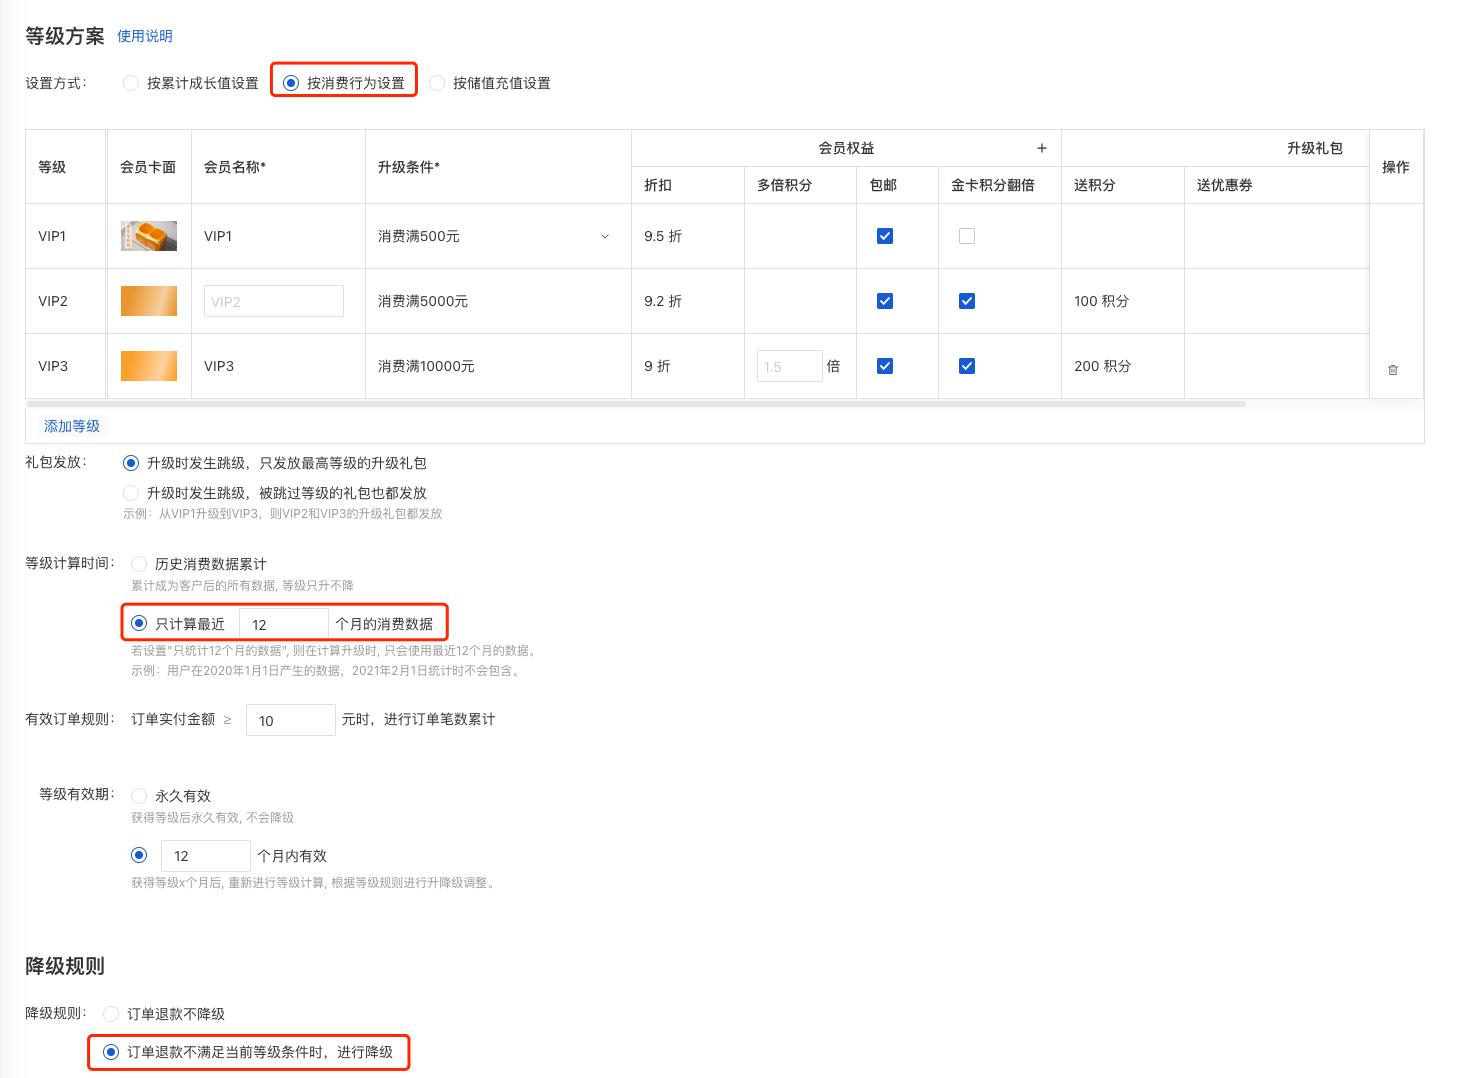Click the plus icon beside 会员权益

[1041, 148]
